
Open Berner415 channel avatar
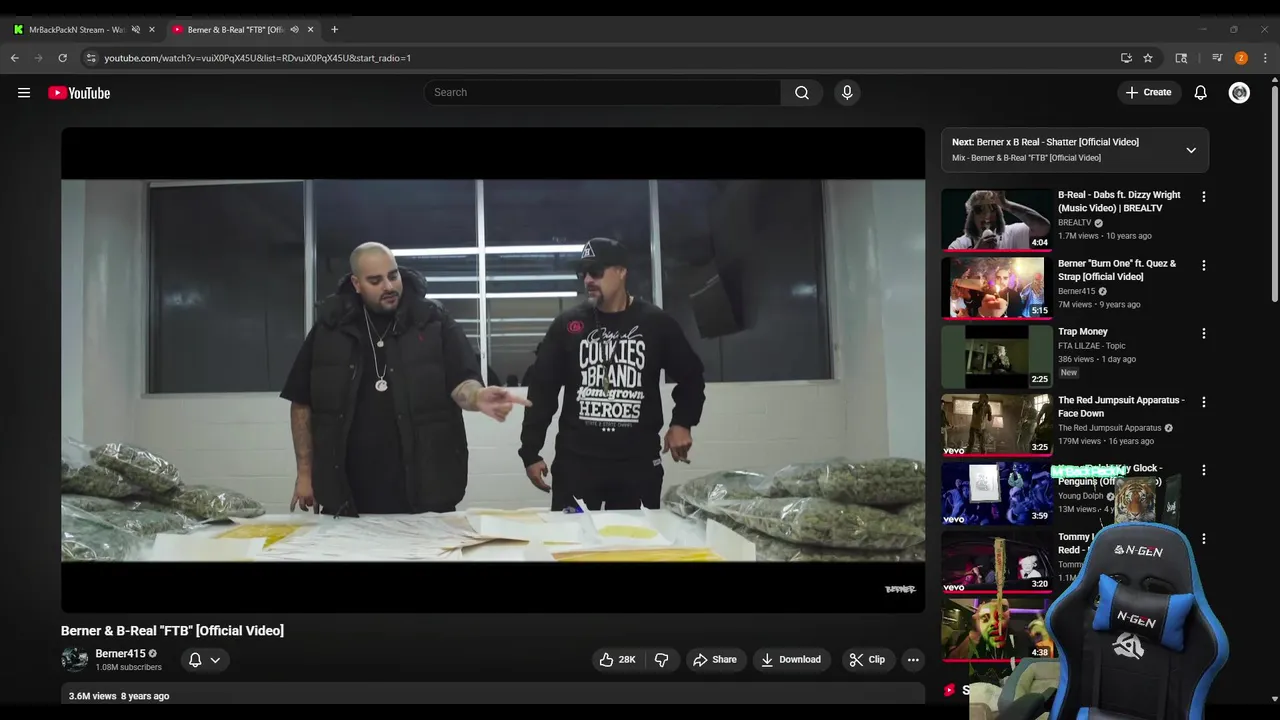75,660
